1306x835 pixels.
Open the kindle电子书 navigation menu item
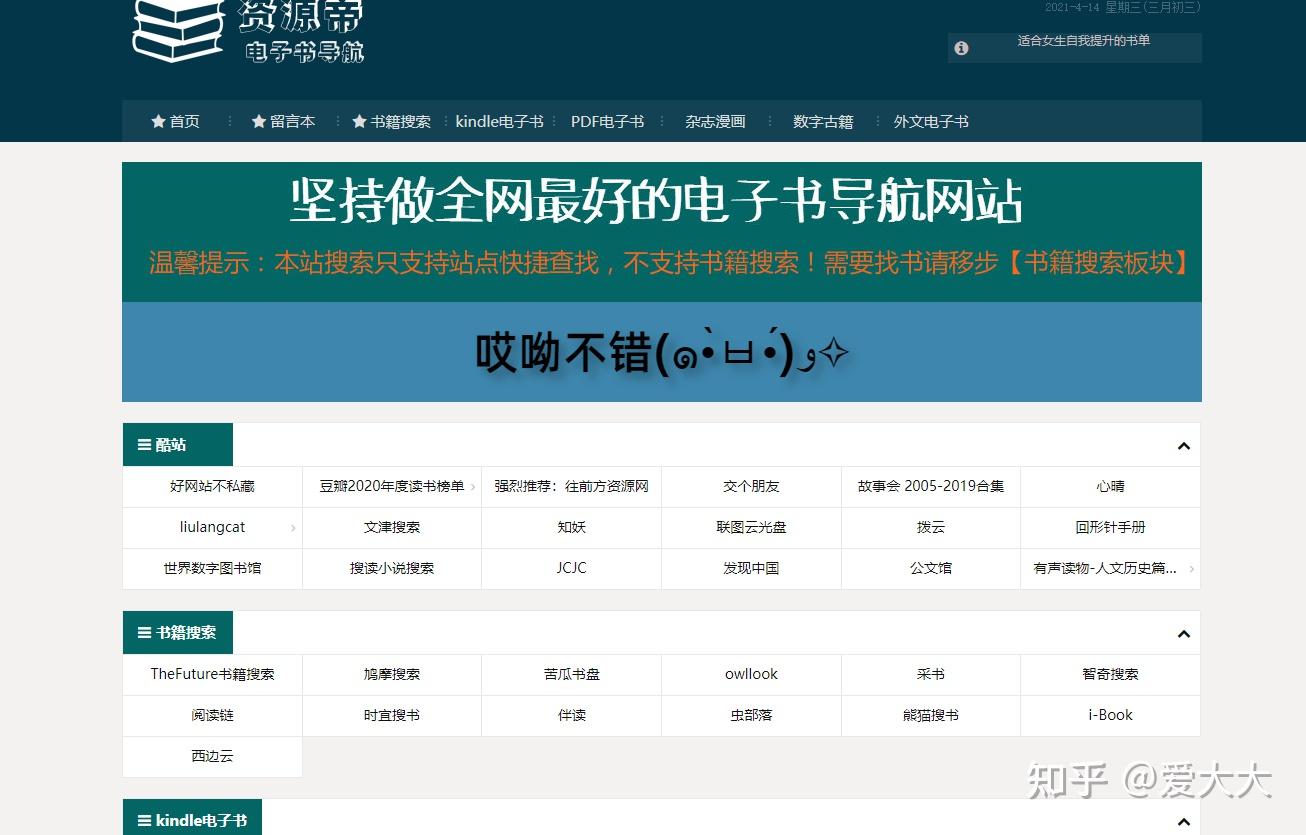tap(499, 121)
